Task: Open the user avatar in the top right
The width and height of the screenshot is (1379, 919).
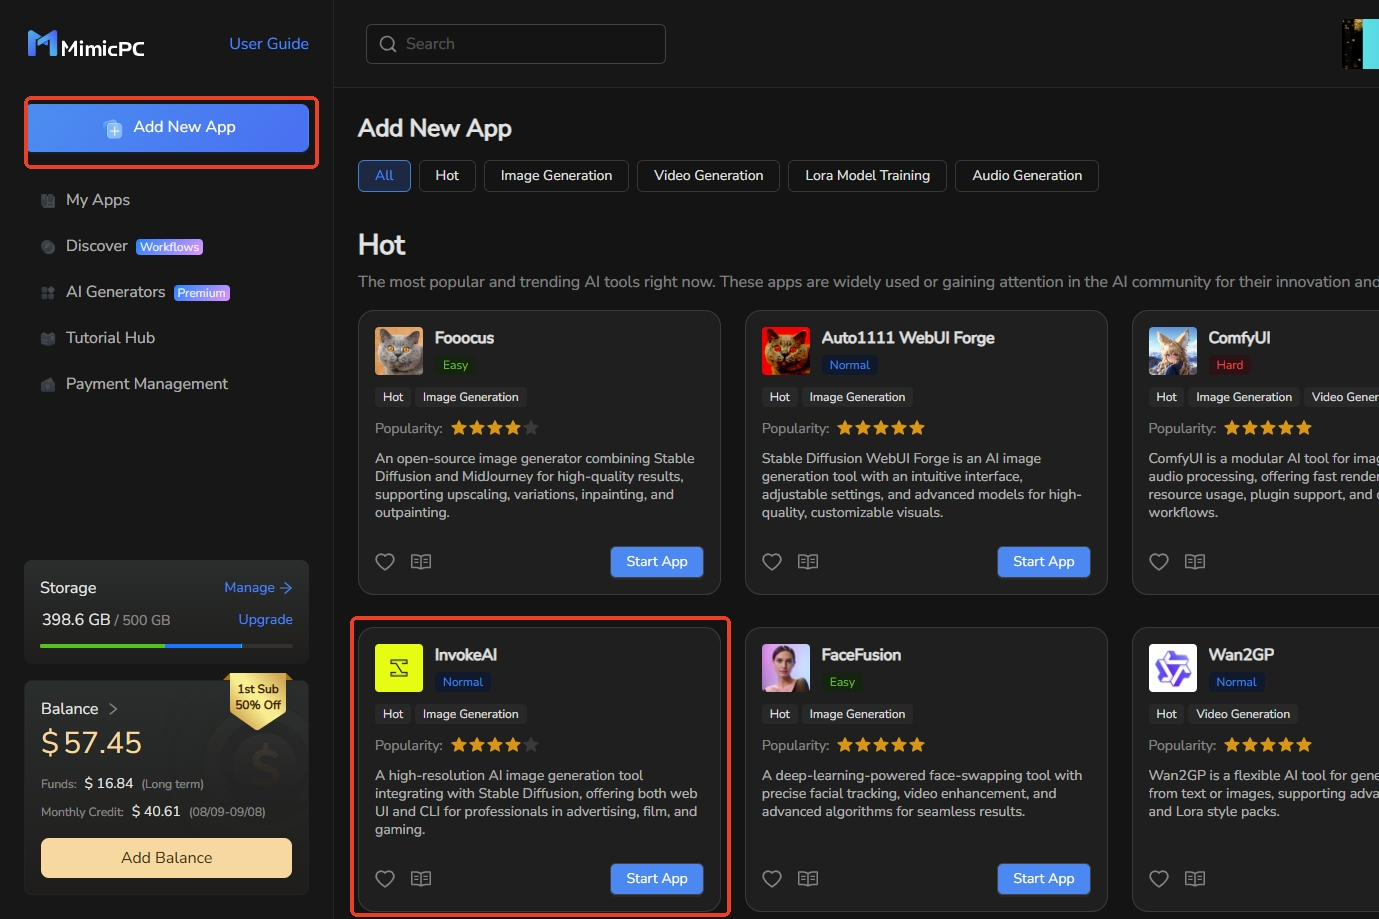Action: (x=1360, y=44)
